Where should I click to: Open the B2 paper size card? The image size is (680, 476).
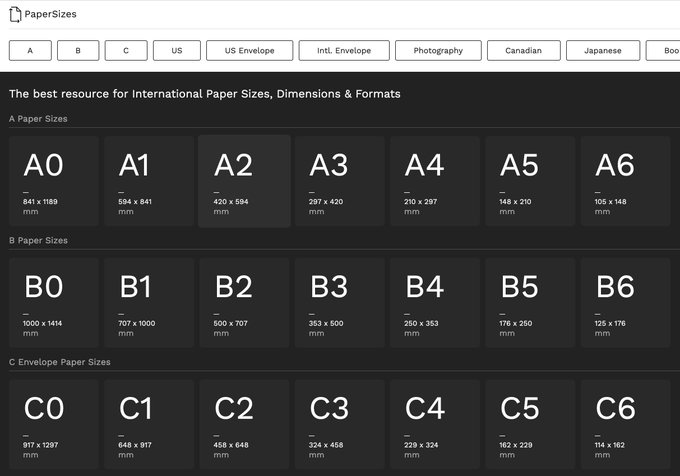[244, 303]
